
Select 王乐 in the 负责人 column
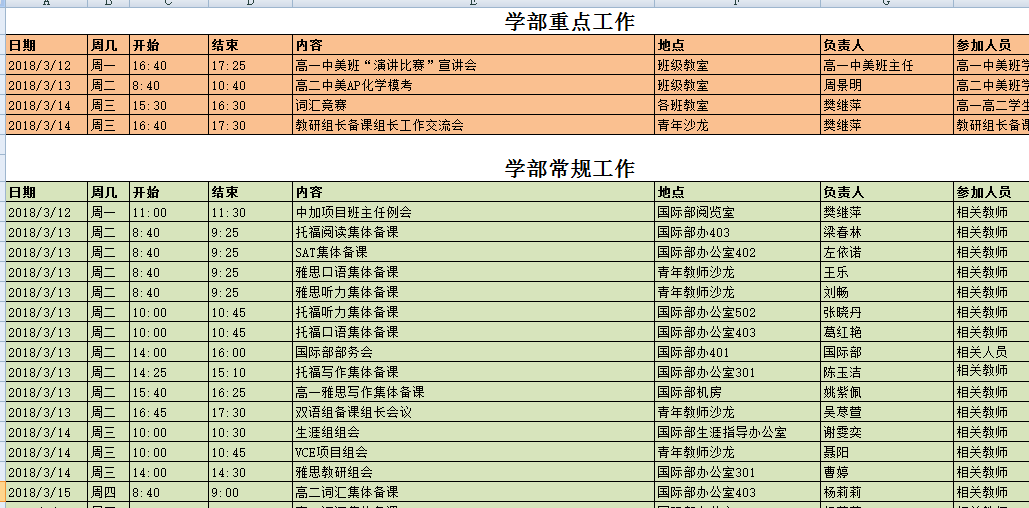(x=887, y=272)
